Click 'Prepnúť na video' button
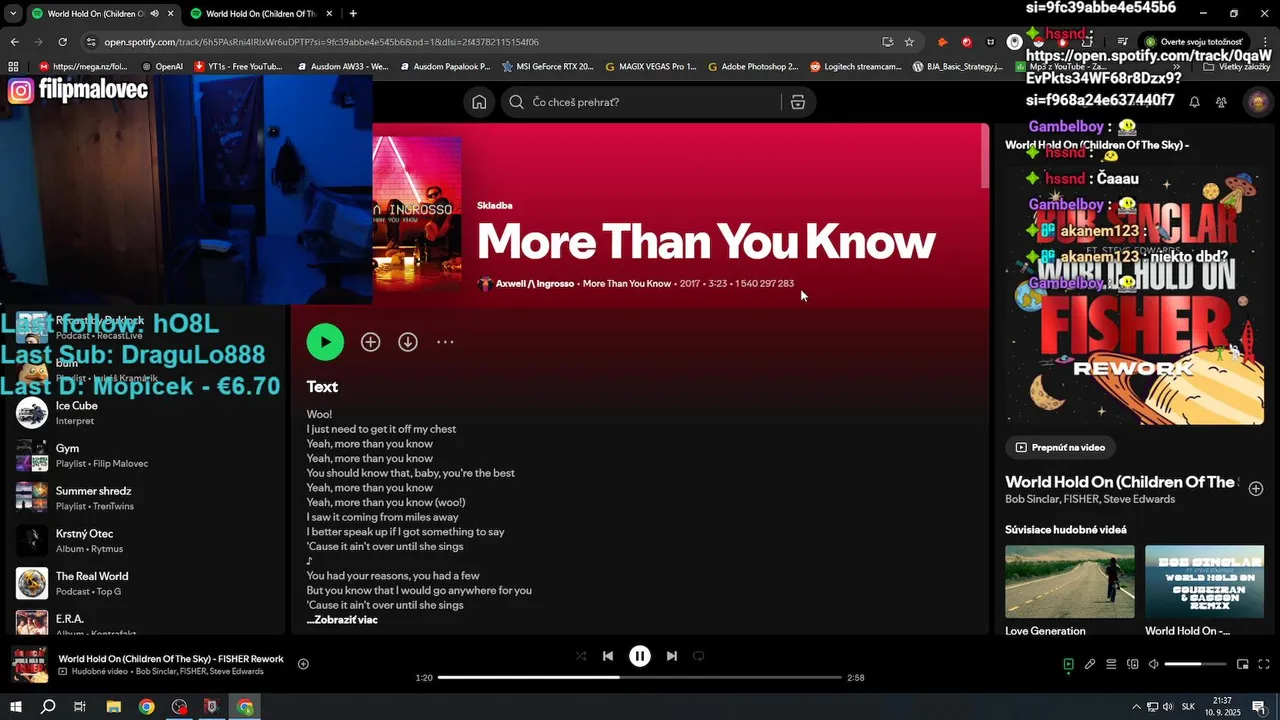This screenshot has height=720, width=1280. [1061, 448]
